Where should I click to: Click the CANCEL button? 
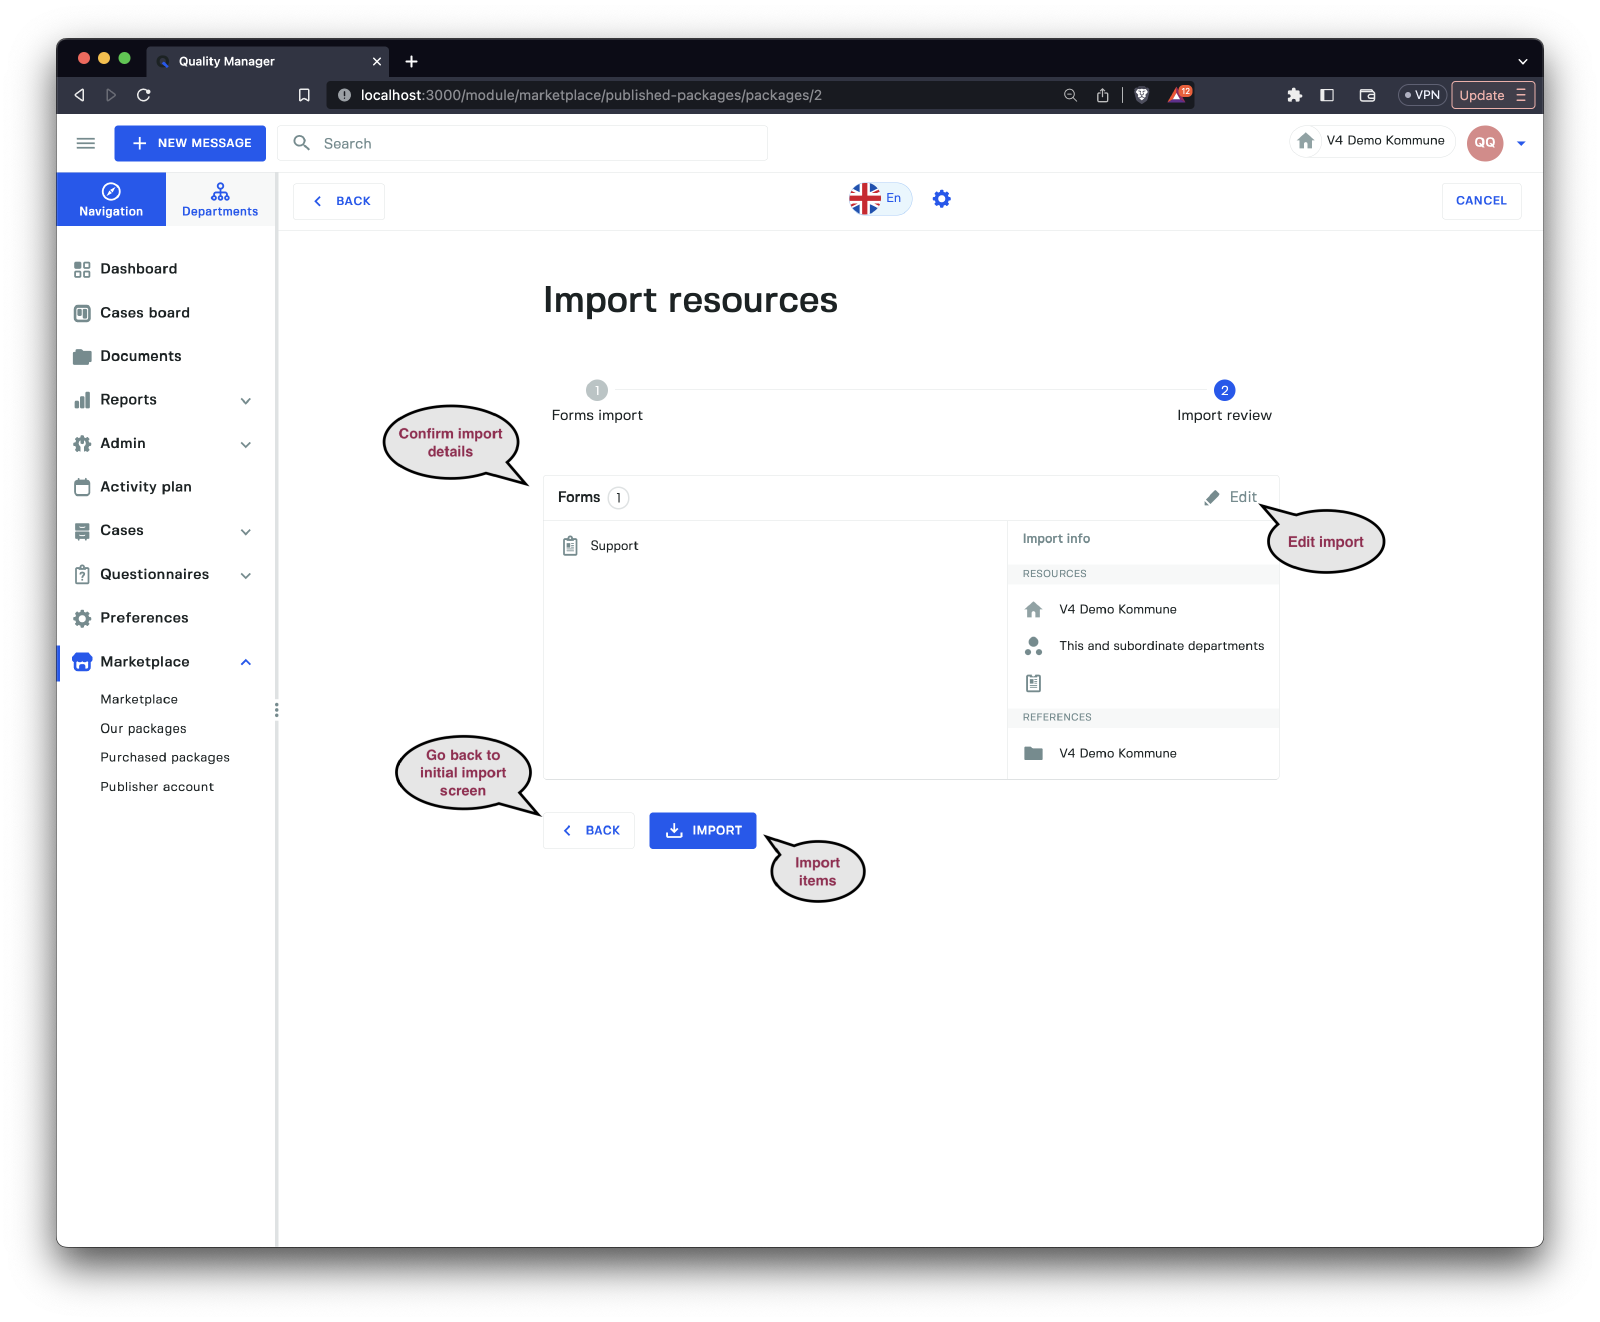(x=1481, y=201)
